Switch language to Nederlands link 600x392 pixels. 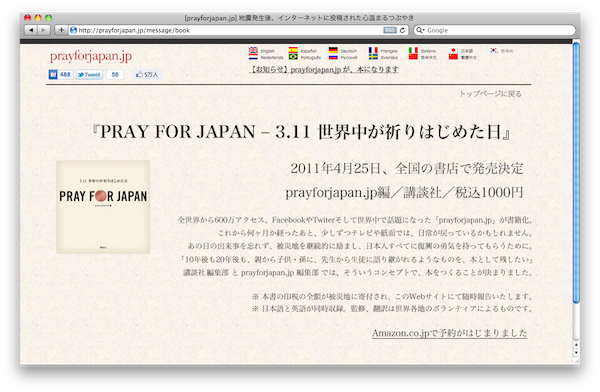[x=272, y=57]
